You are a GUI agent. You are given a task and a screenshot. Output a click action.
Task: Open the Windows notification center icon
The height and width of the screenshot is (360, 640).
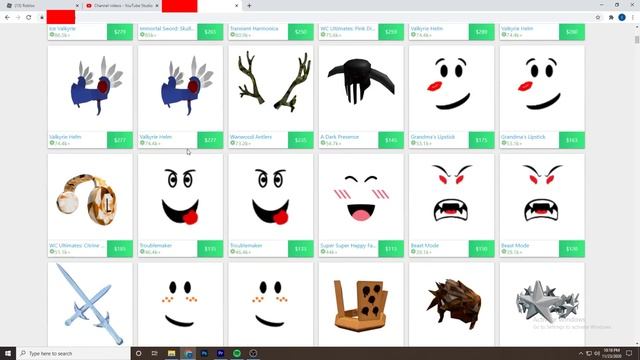[x=629, y=353]
